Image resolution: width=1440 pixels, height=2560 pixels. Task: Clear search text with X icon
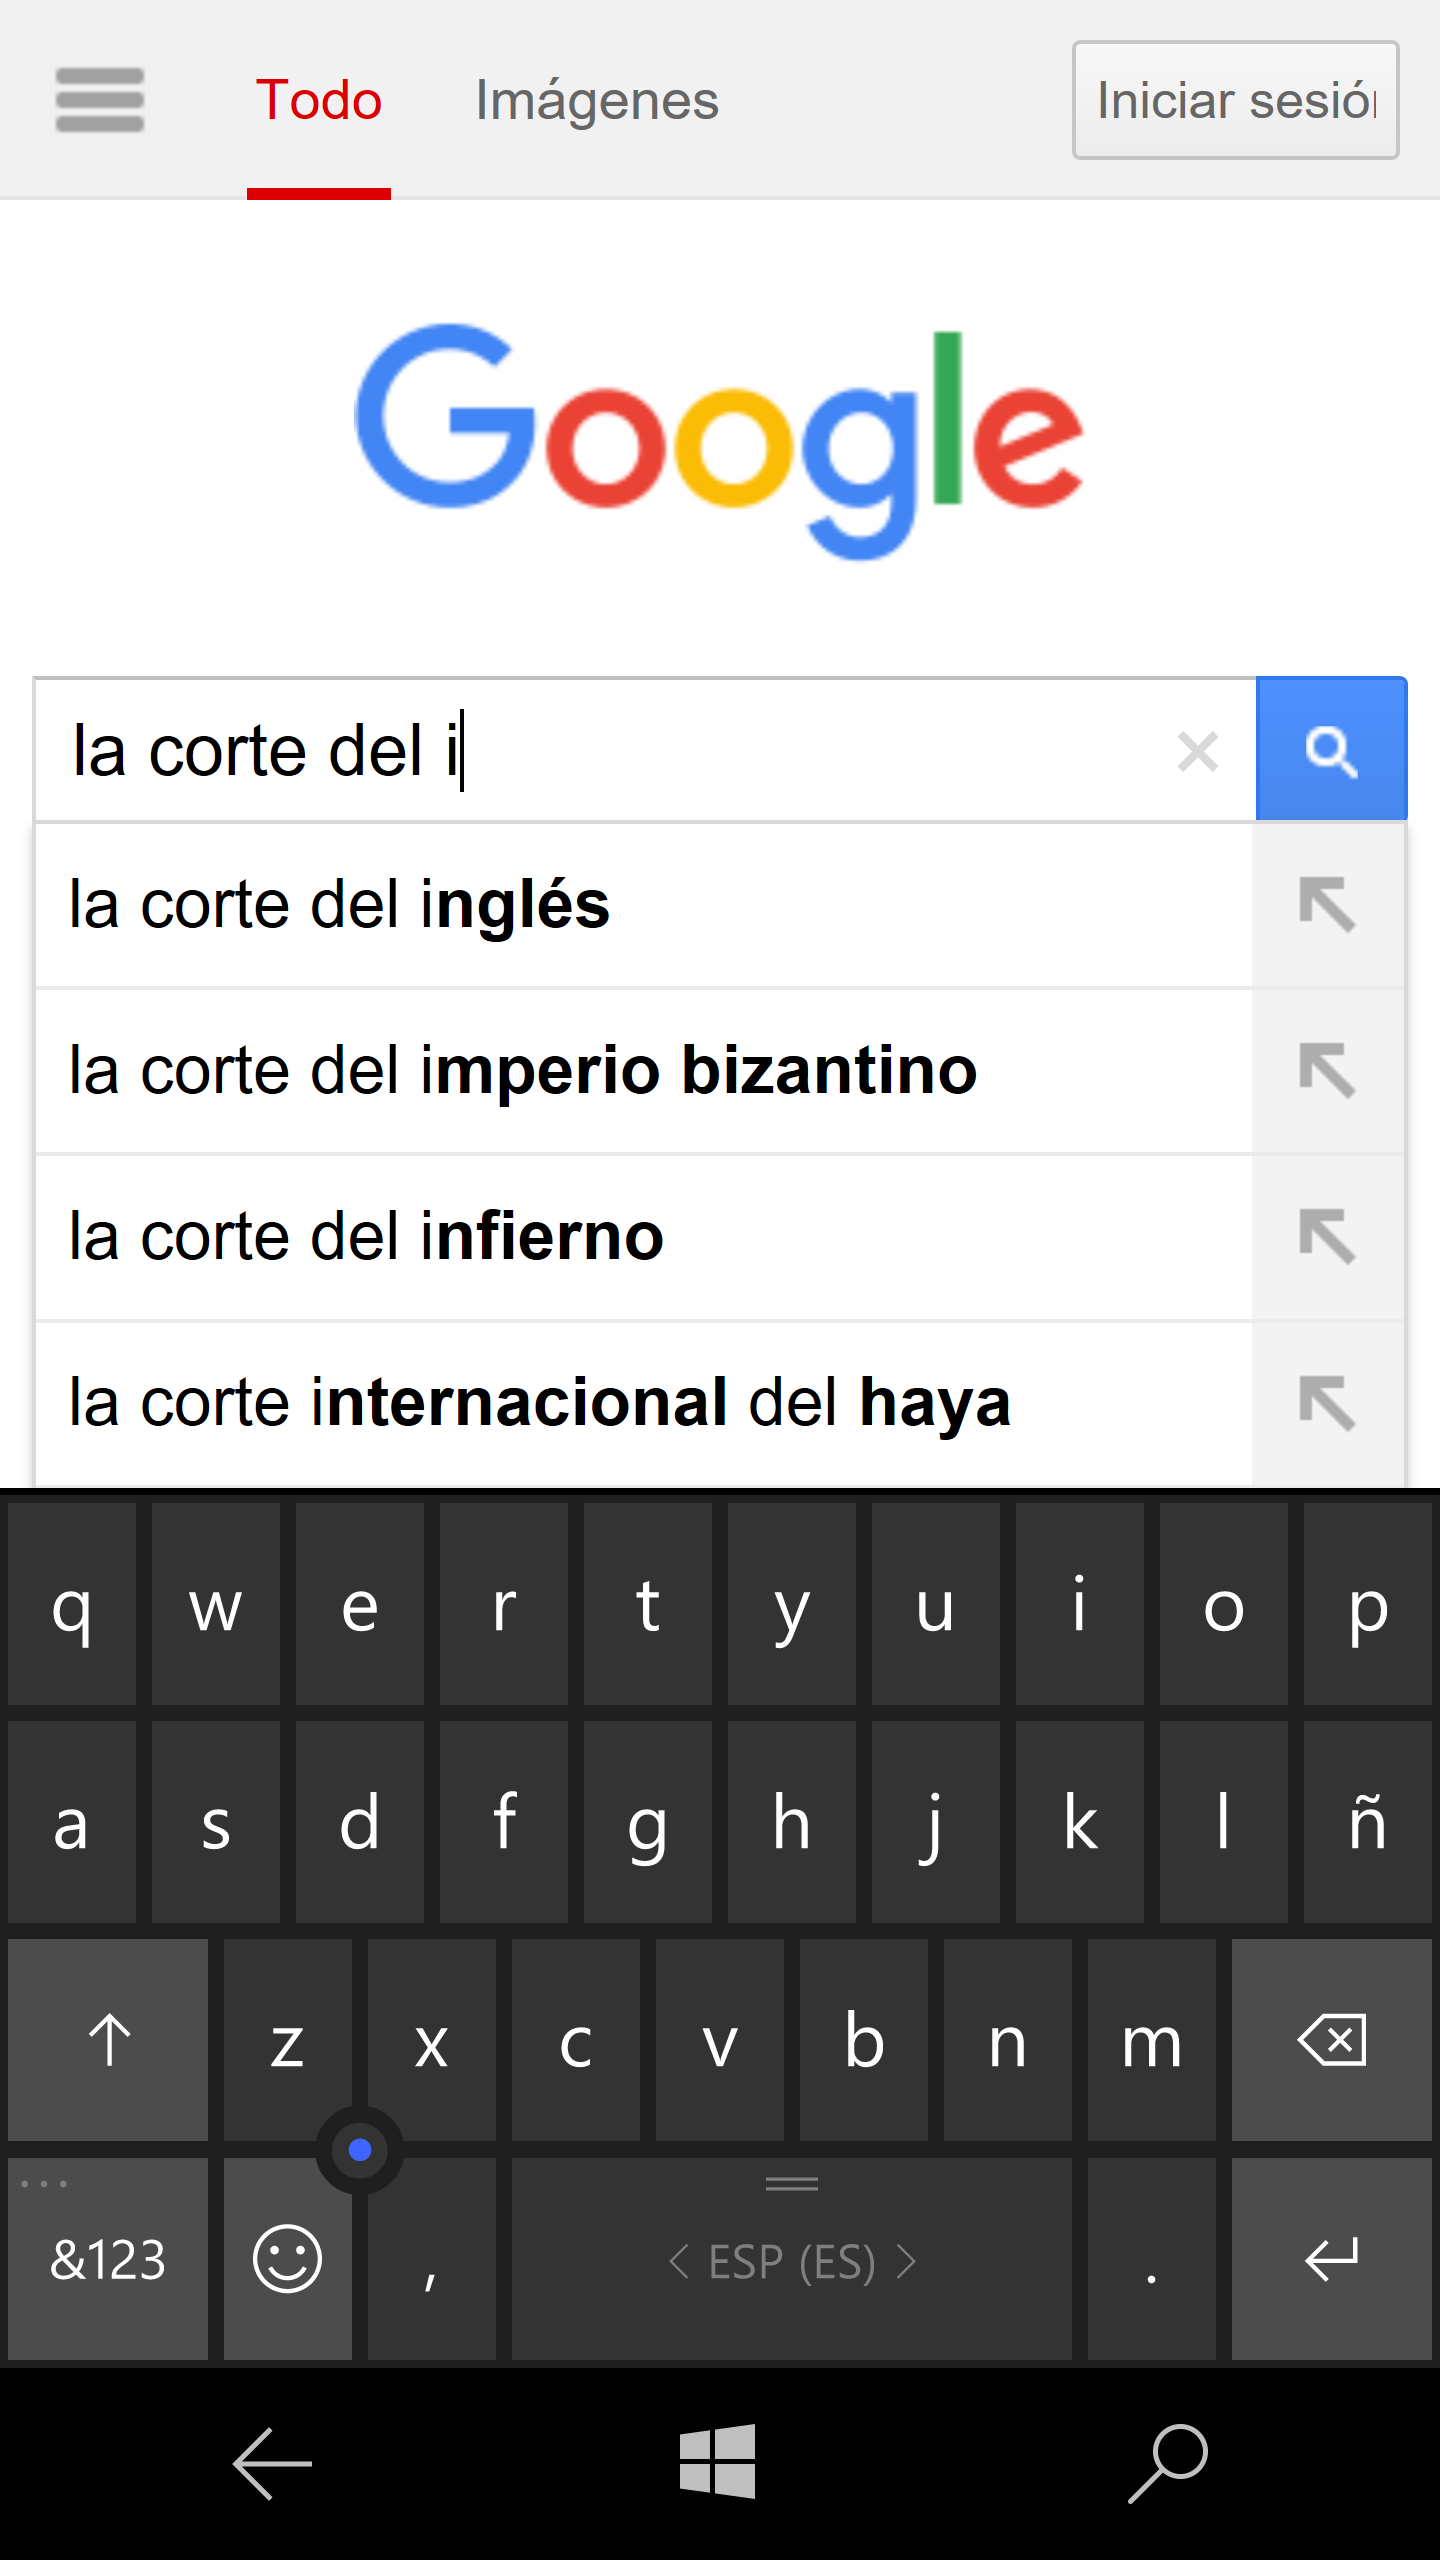tap(1197, 752)
